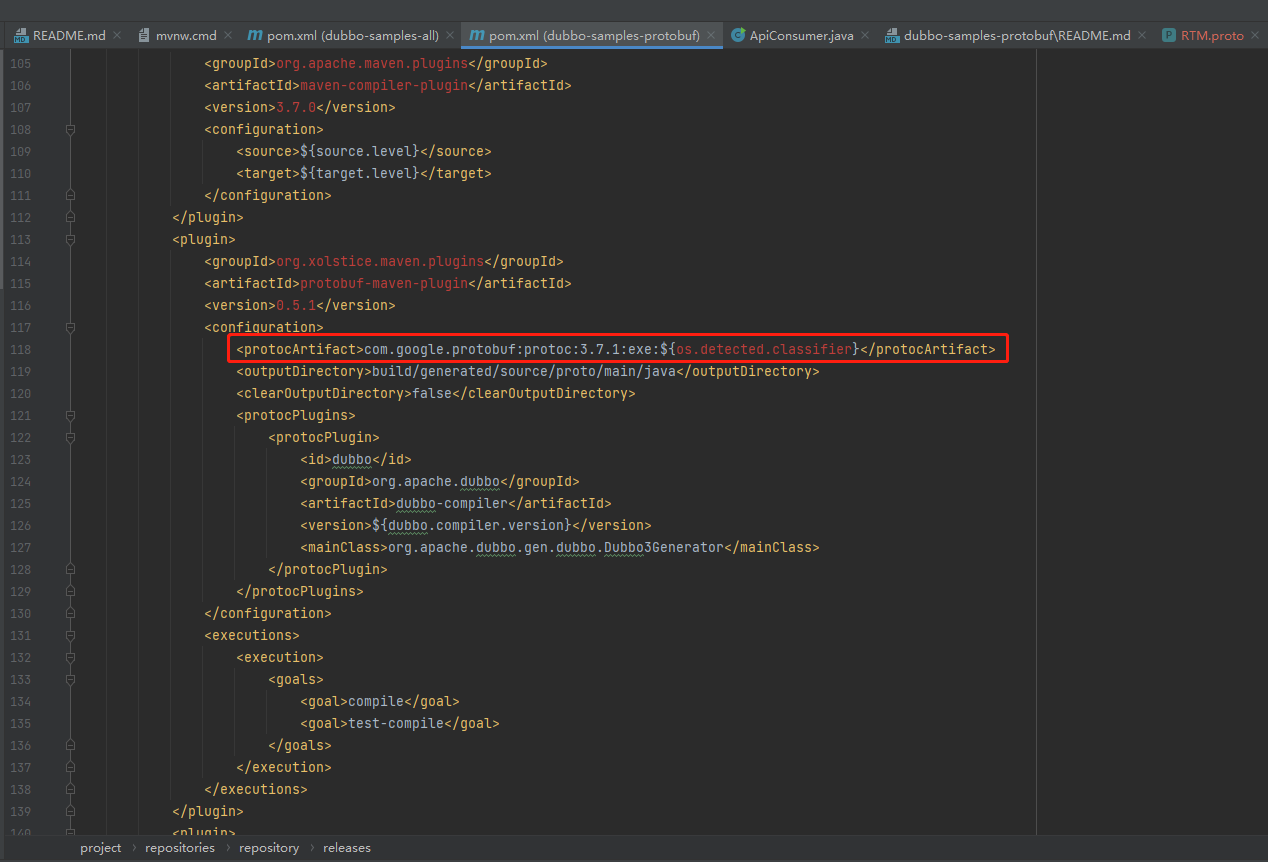Close the README.md tab
Screen dimensions: 1268x862
[117, 35]
